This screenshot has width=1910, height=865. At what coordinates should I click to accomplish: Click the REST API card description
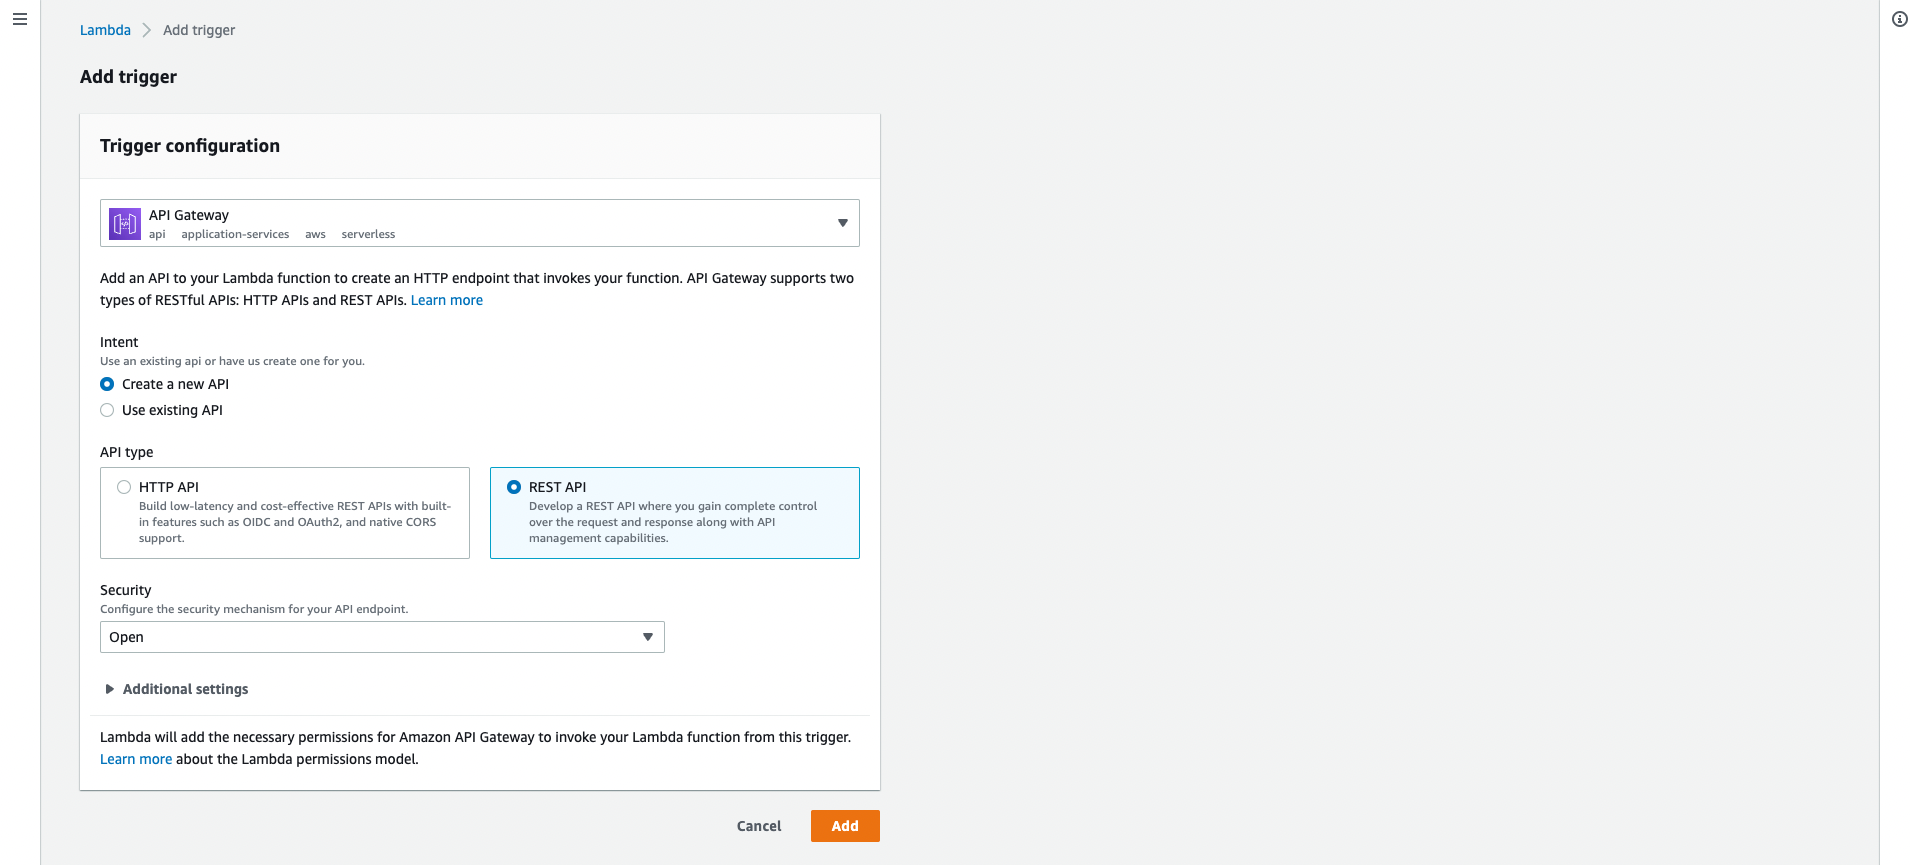click(672, 522)
